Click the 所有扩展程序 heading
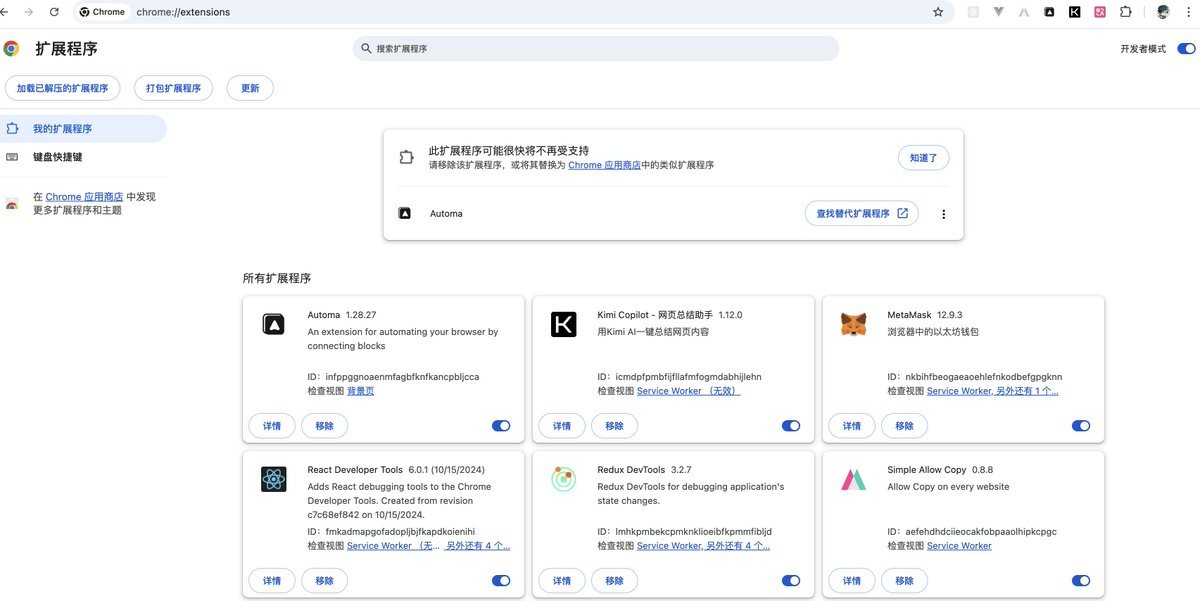Image resolution: width=1200 pixels, height=601 pixels. (x=277, y=278)
